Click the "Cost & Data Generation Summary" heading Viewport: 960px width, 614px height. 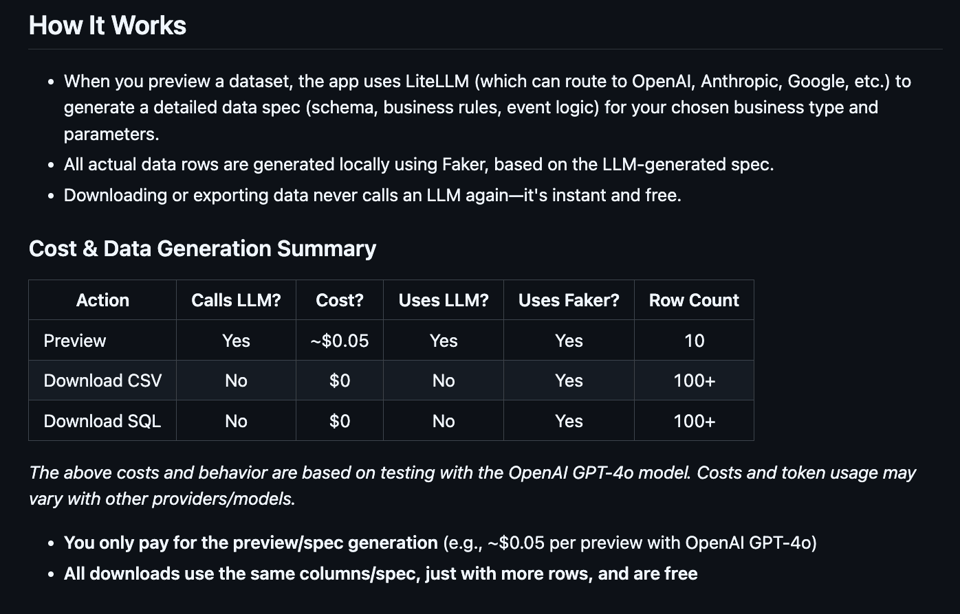202,248
